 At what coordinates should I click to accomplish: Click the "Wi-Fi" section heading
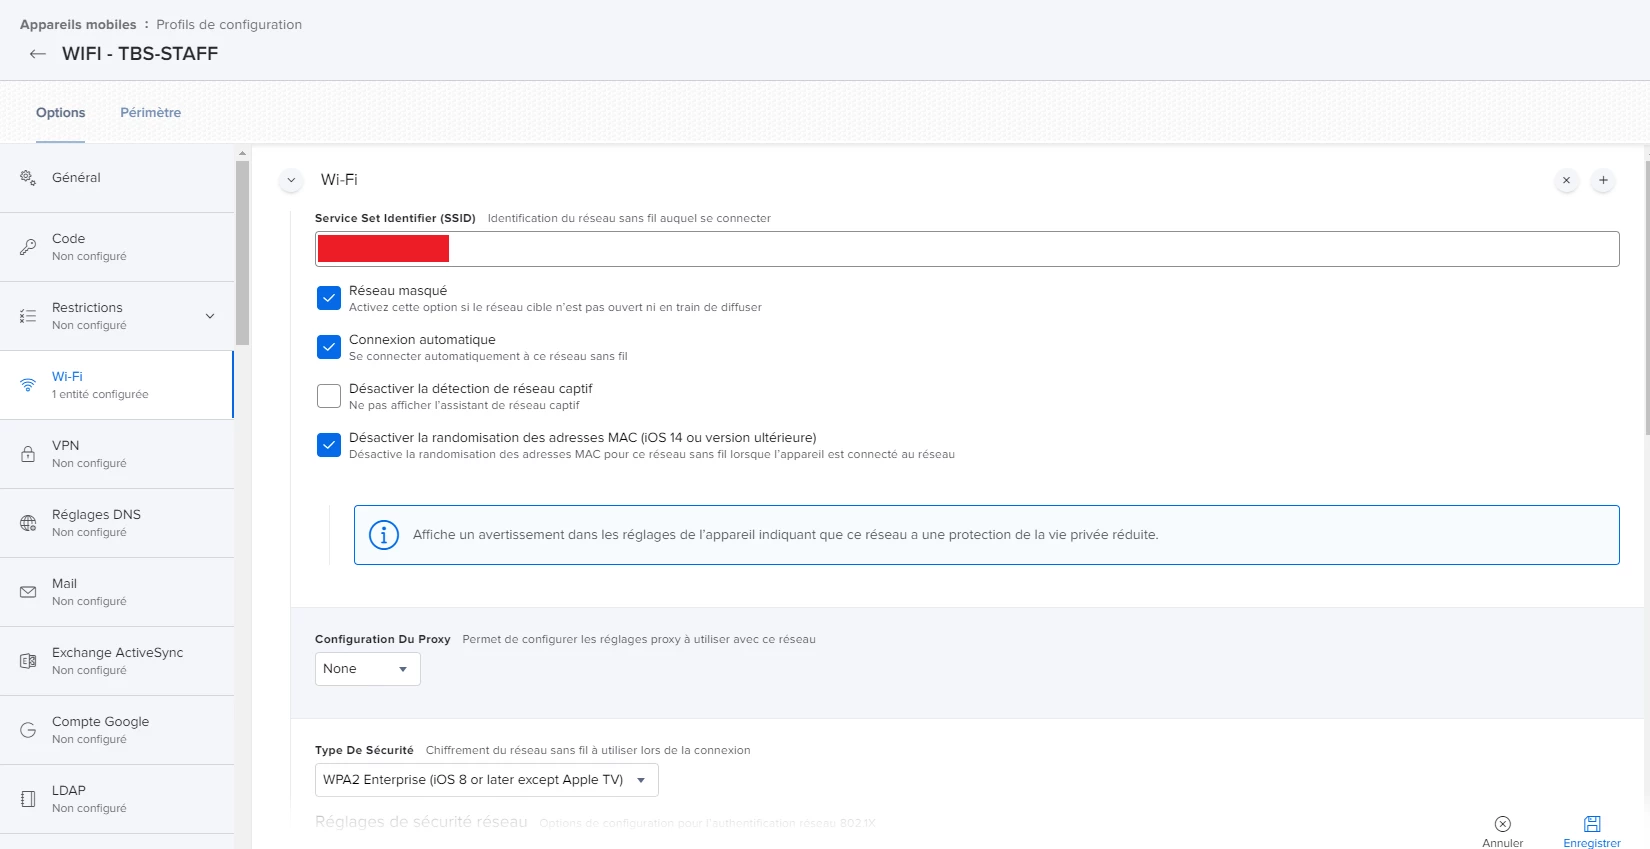339,180
